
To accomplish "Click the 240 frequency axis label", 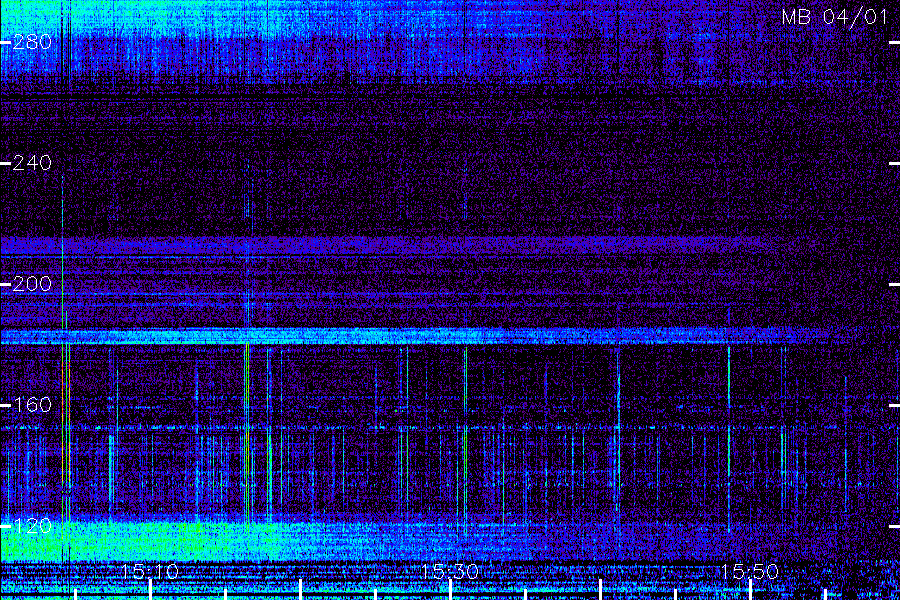I will pyautogui.click(x=32, y=163).
